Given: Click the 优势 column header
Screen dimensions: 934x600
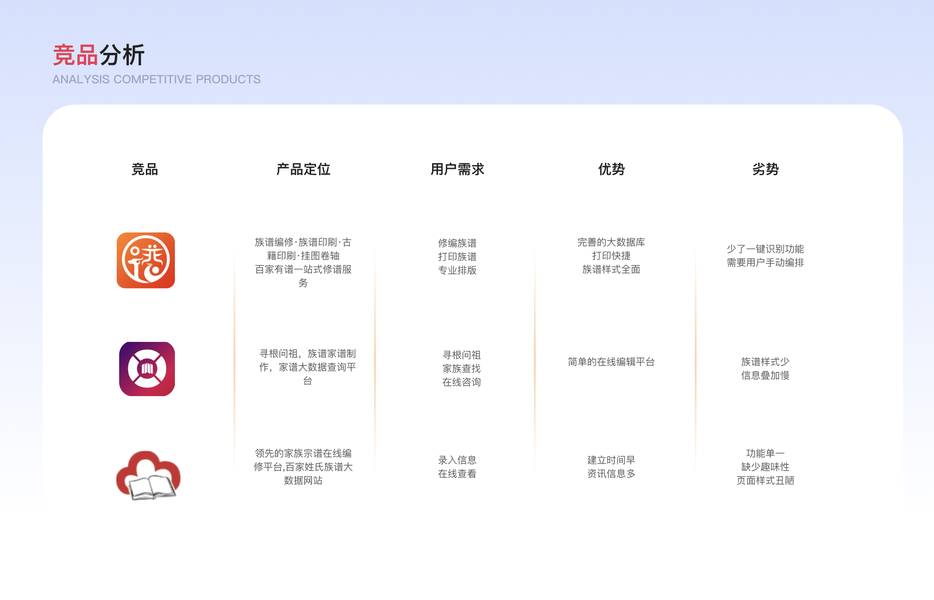Looking at the screenshot, I should pos(611,169).
